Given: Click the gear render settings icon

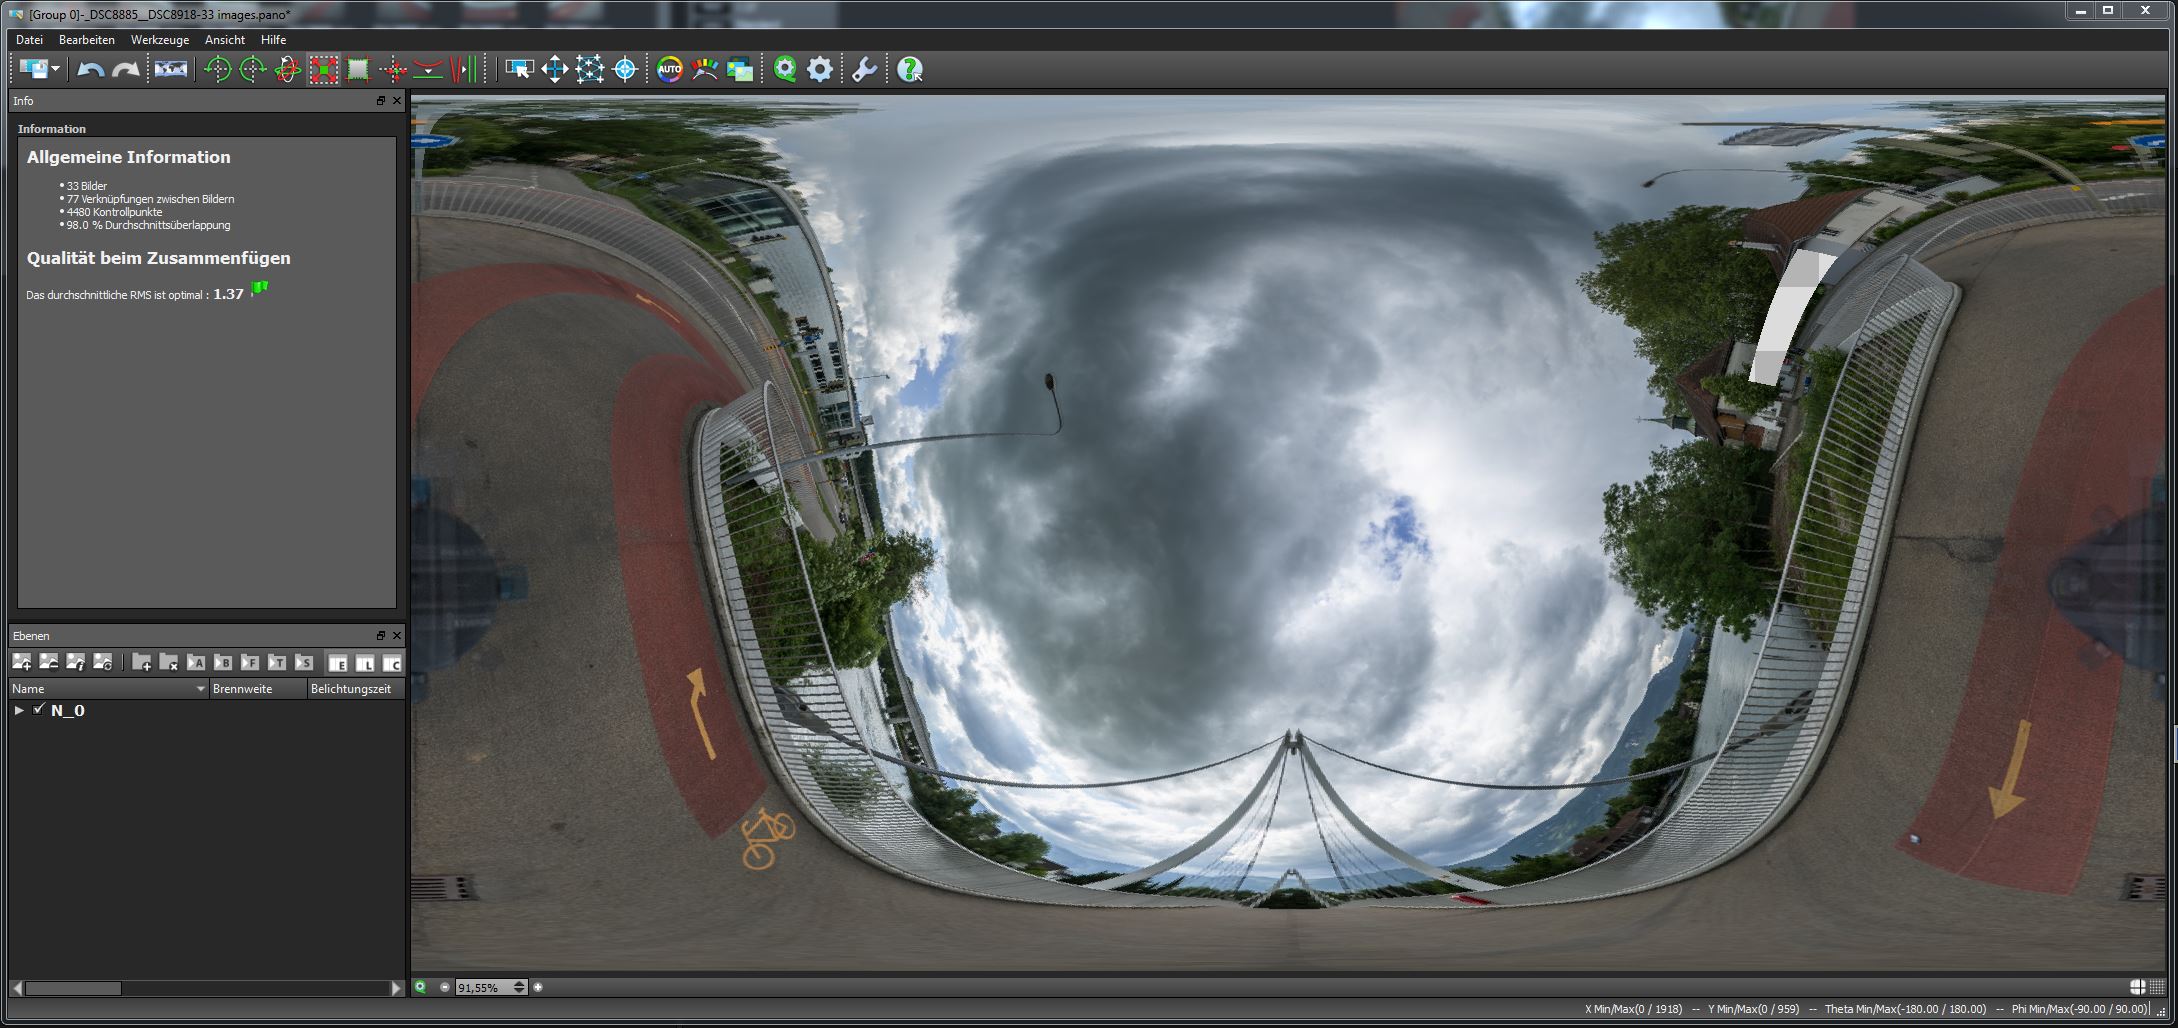Looking at the screenshot, I should pyautogui.click(x=819, y=69).
